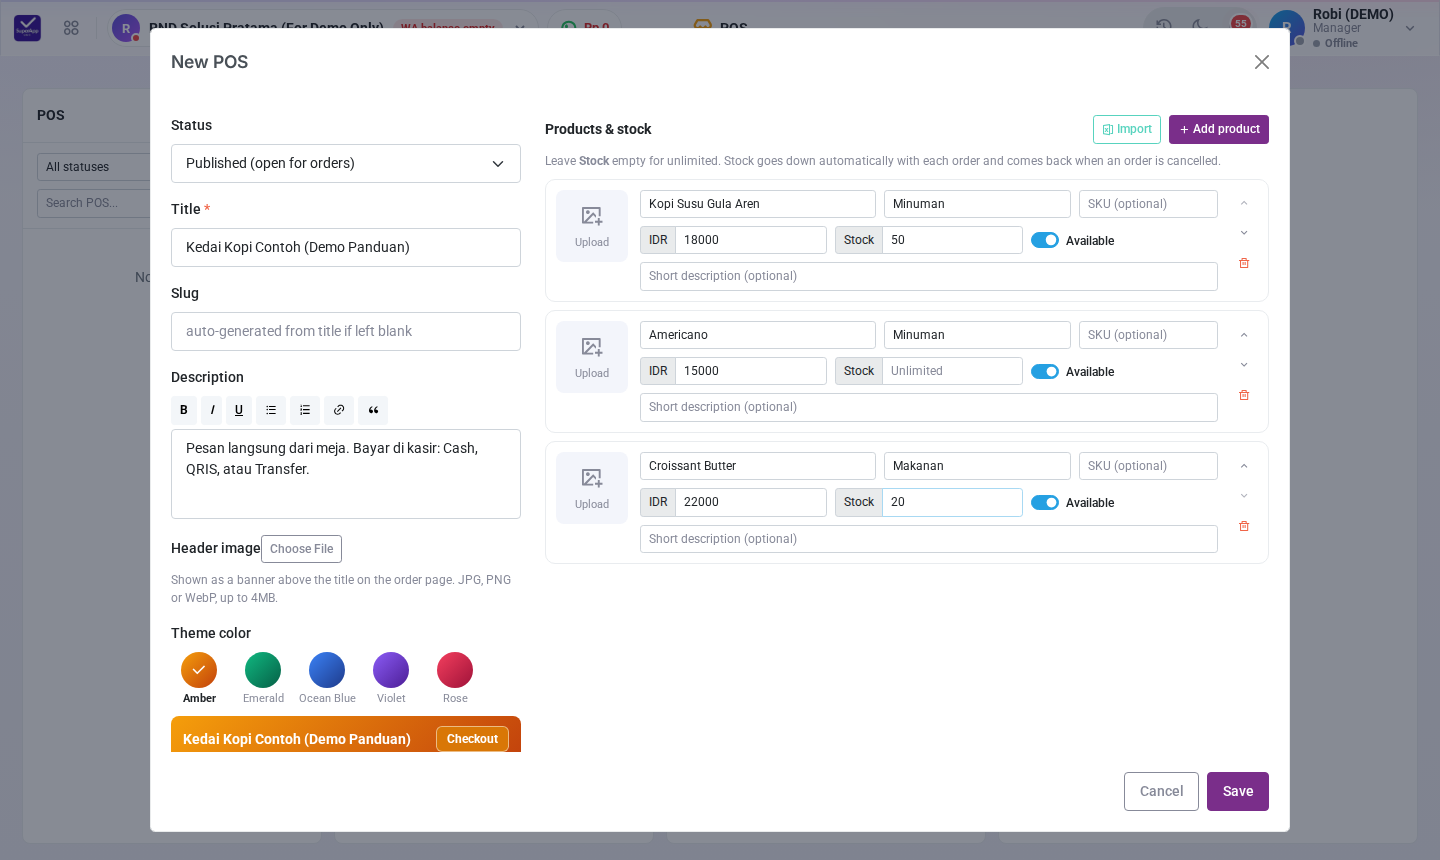Edit Croissant Butter price field

(x=751, y=502)
